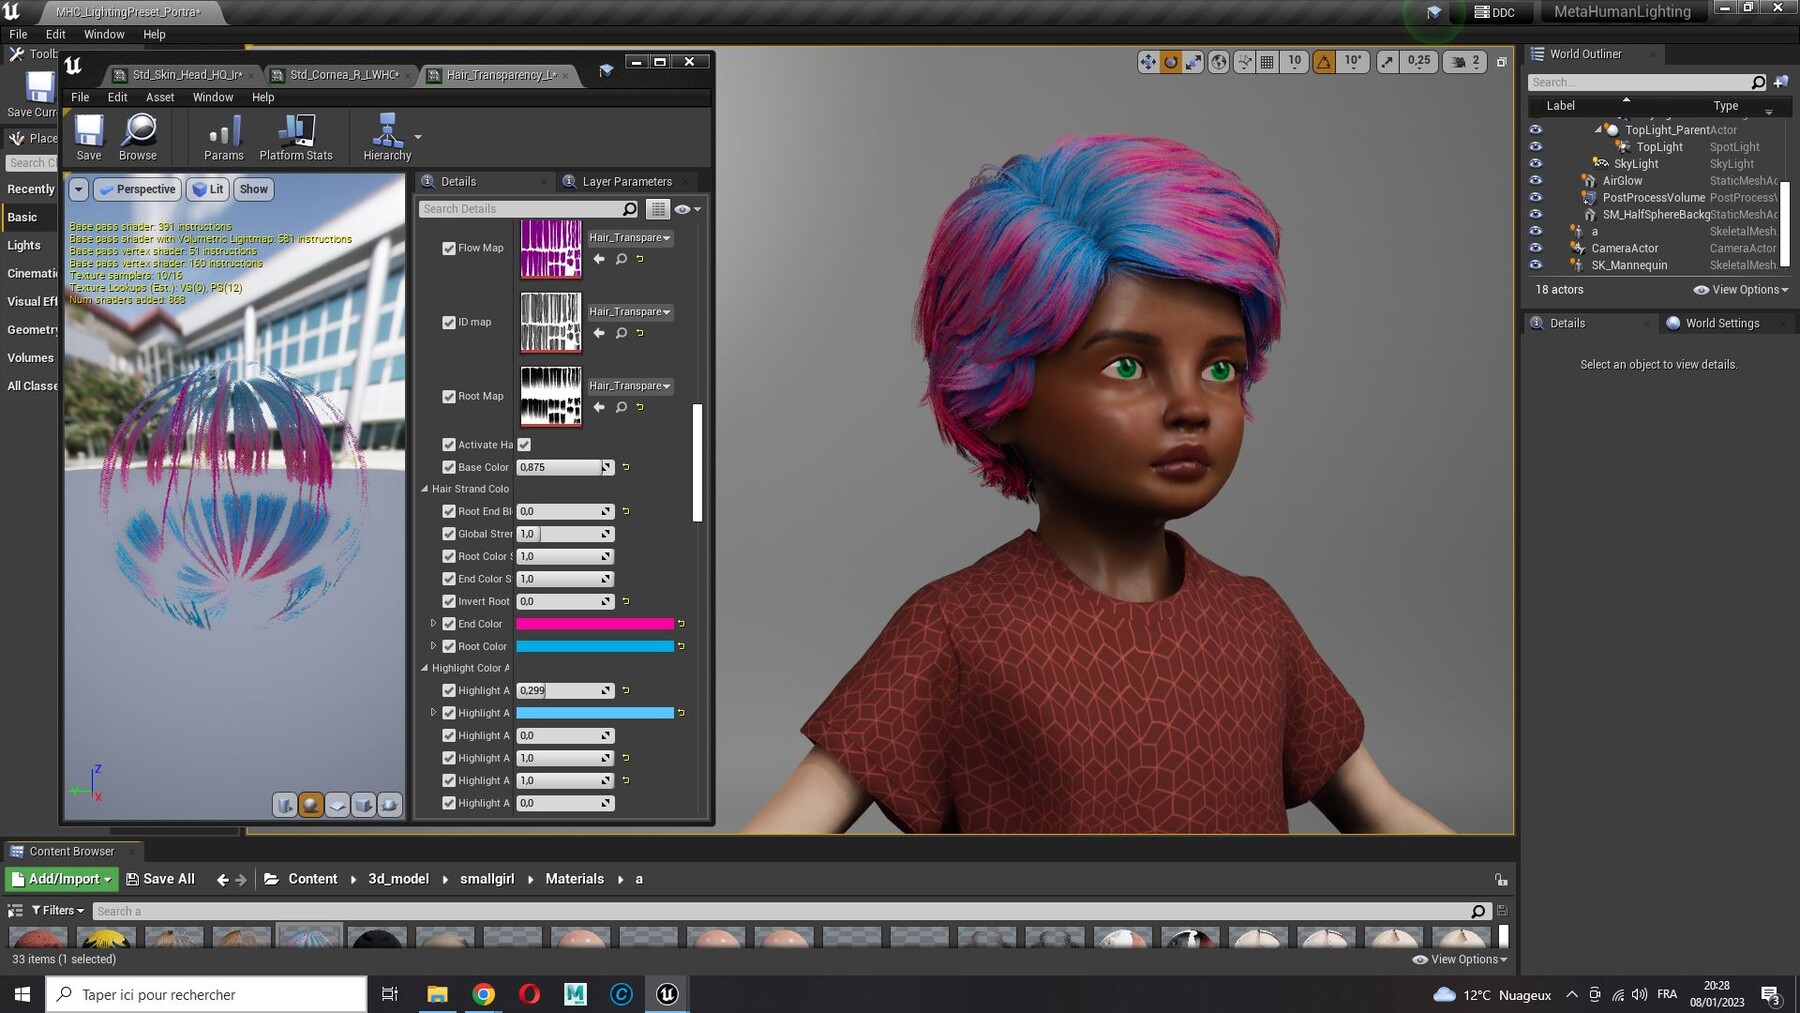Open the View Options dropdown in World Outliner
The width and height of the screenshot is (1800, 1013).
tap(1741, 289)
